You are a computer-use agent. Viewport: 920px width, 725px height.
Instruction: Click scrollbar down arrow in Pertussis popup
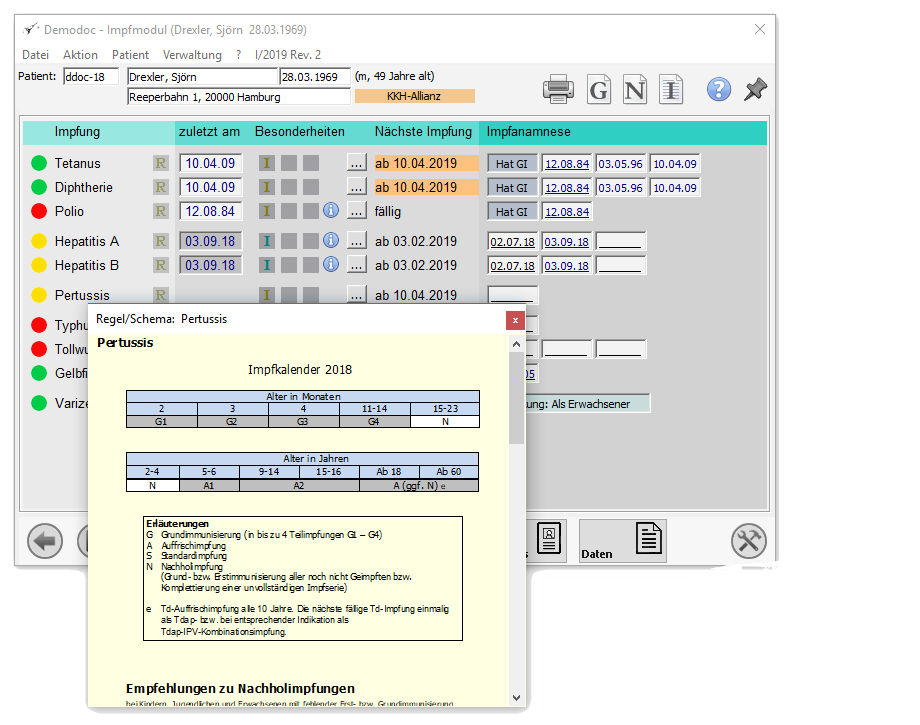coord(516,697)
